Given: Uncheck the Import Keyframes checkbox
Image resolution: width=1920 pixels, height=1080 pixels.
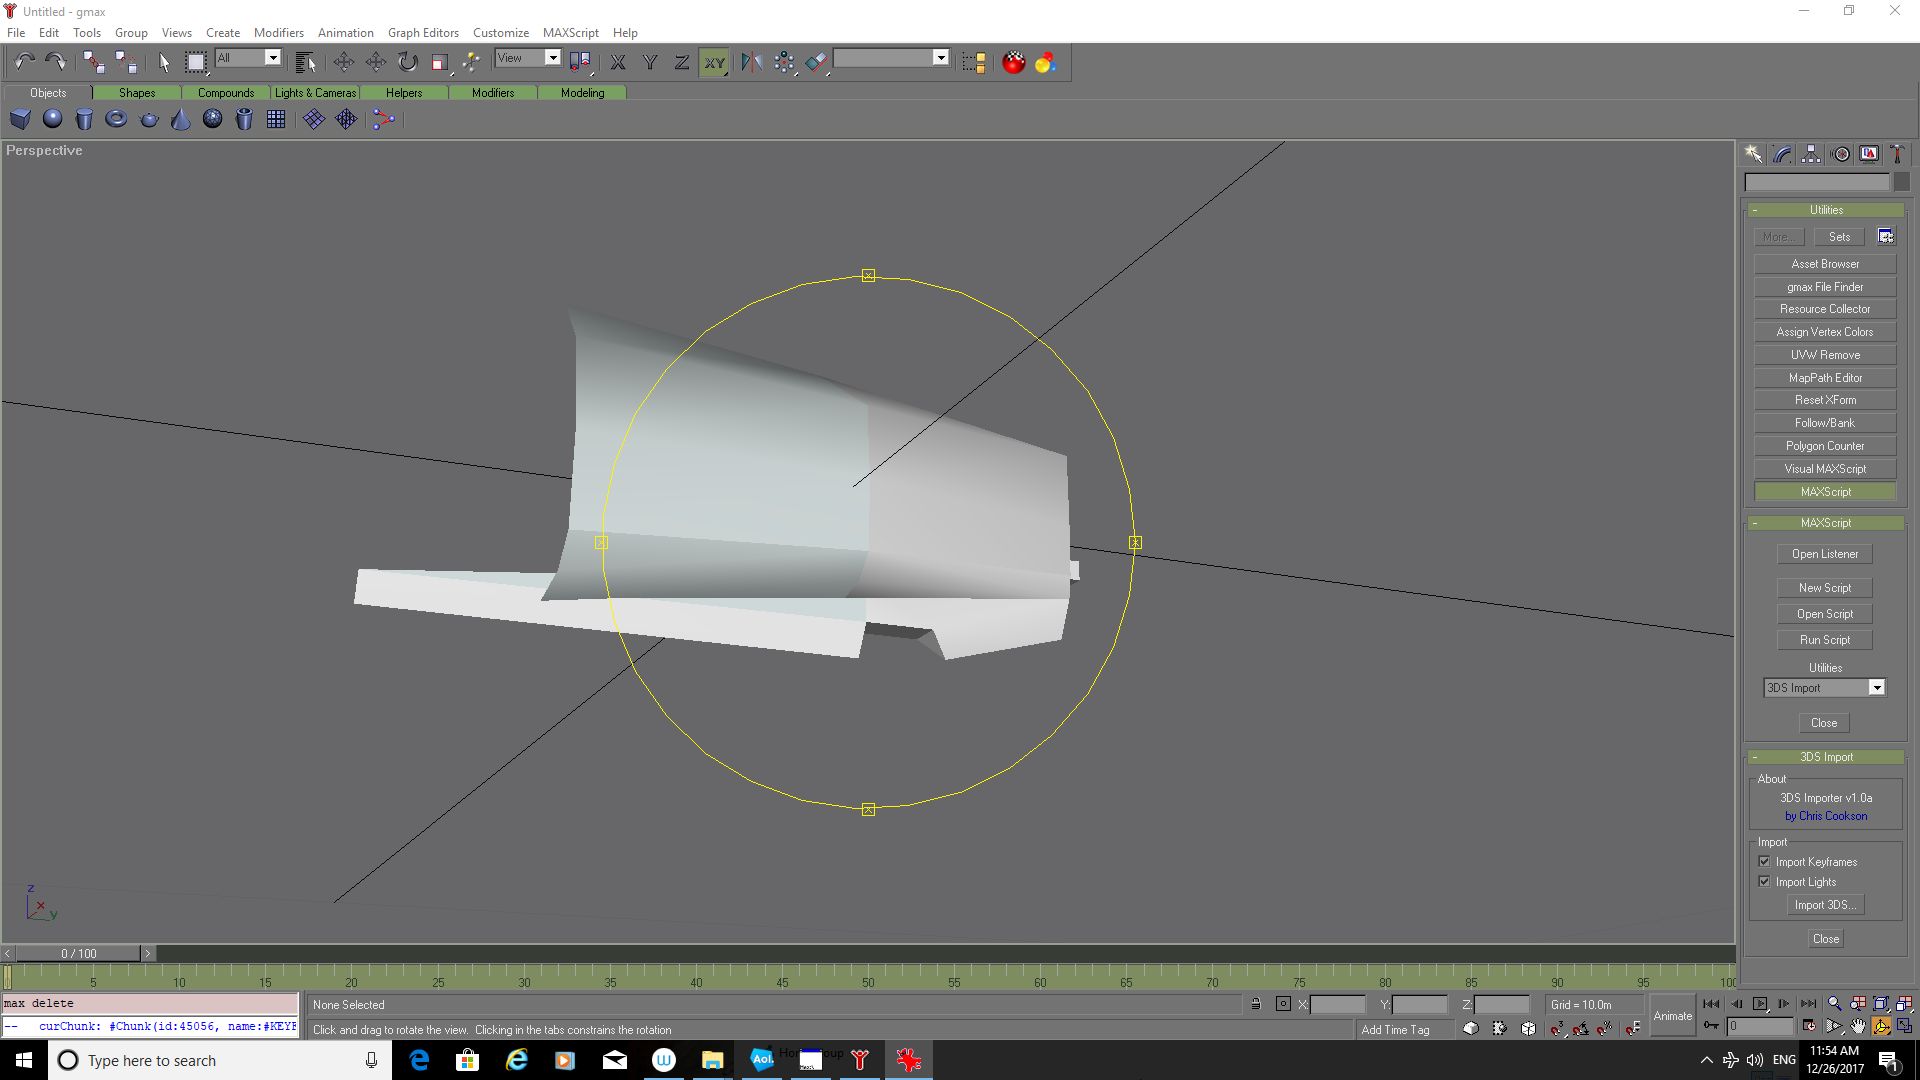Looking at the screenshot, I should 1765,861.
